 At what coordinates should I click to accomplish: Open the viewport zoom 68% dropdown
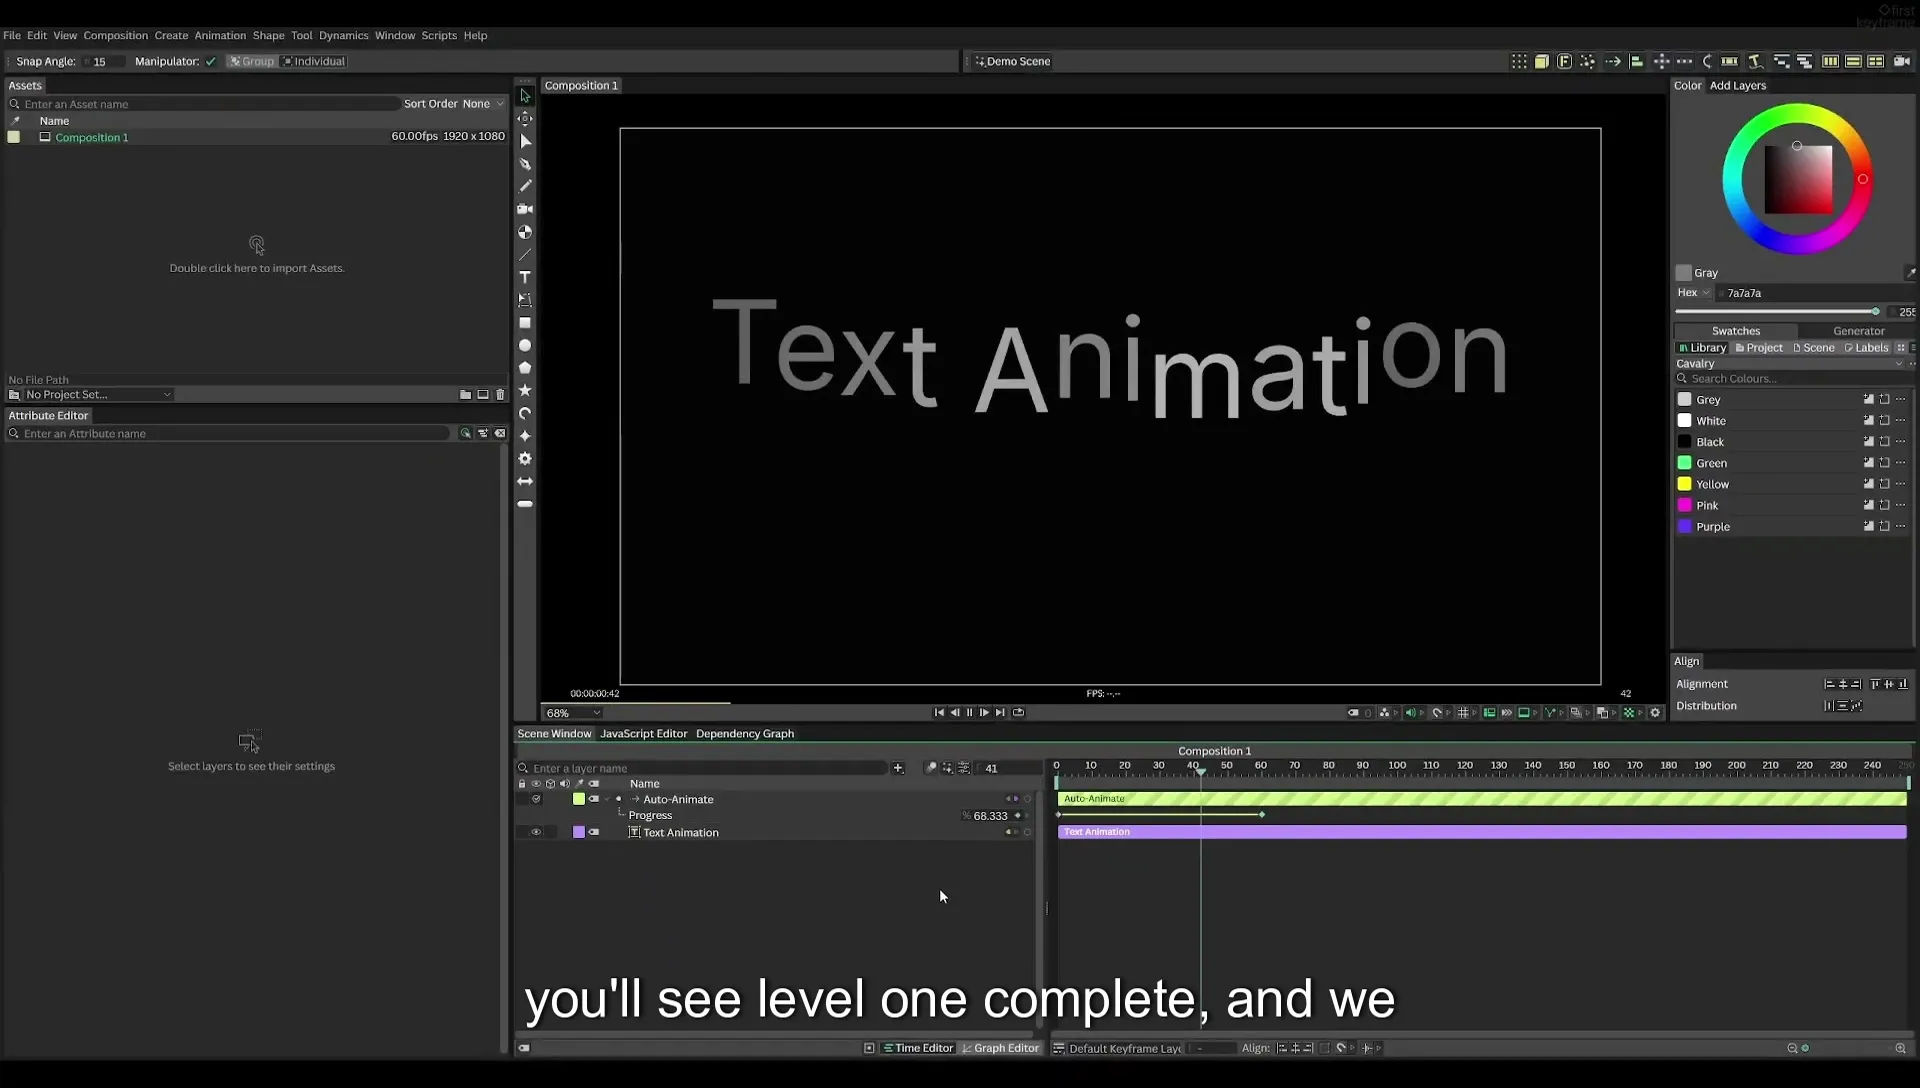pyautogui.click(x=573, y=713)
